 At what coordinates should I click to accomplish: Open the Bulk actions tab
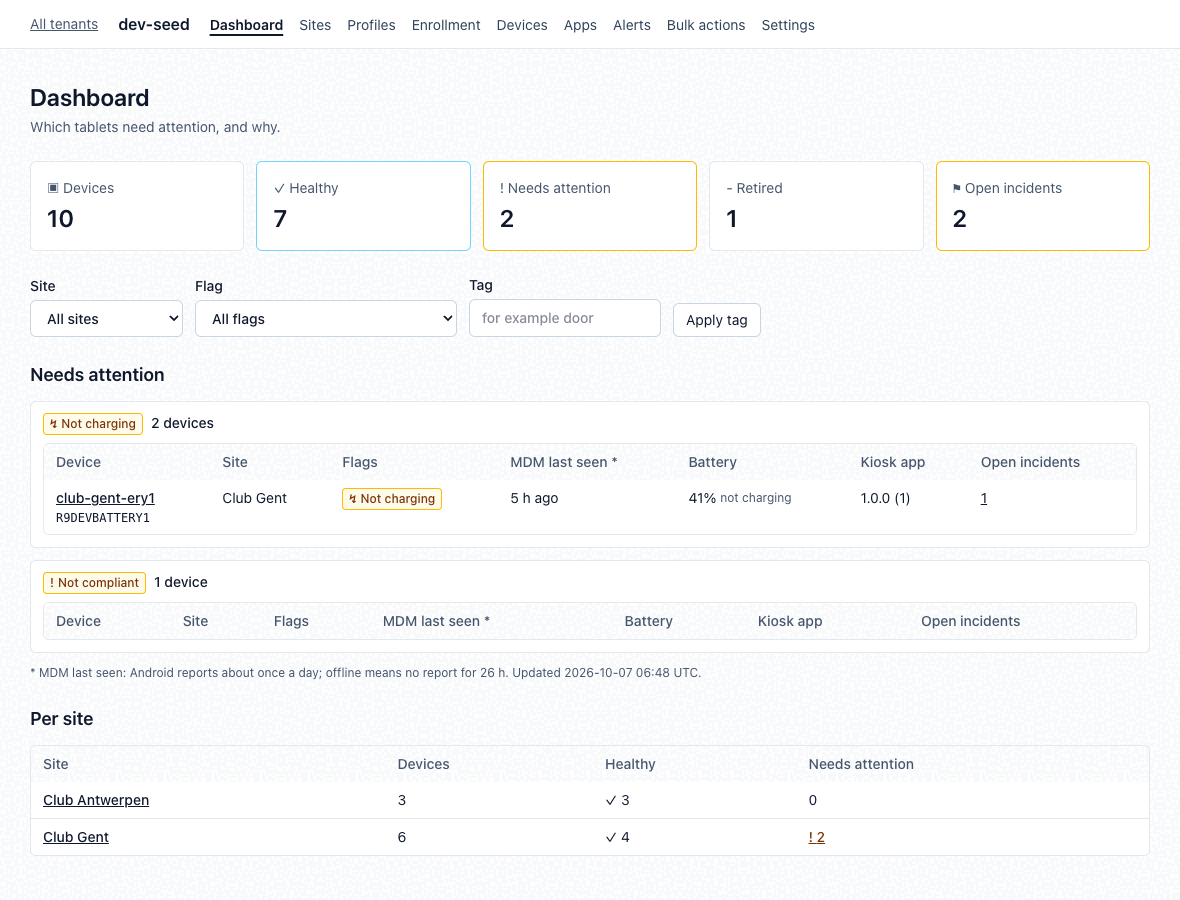pos(706,25)
